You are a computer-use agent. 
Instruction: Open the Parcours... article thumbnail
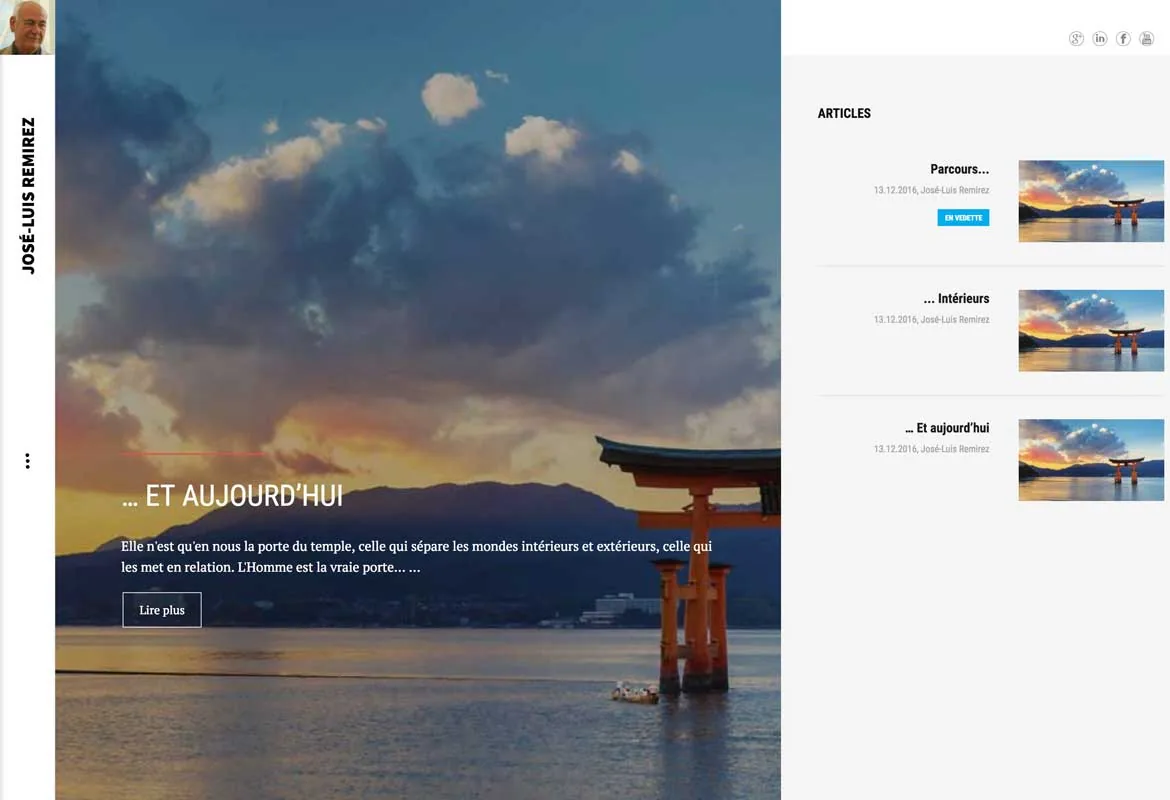[1091, 201]
